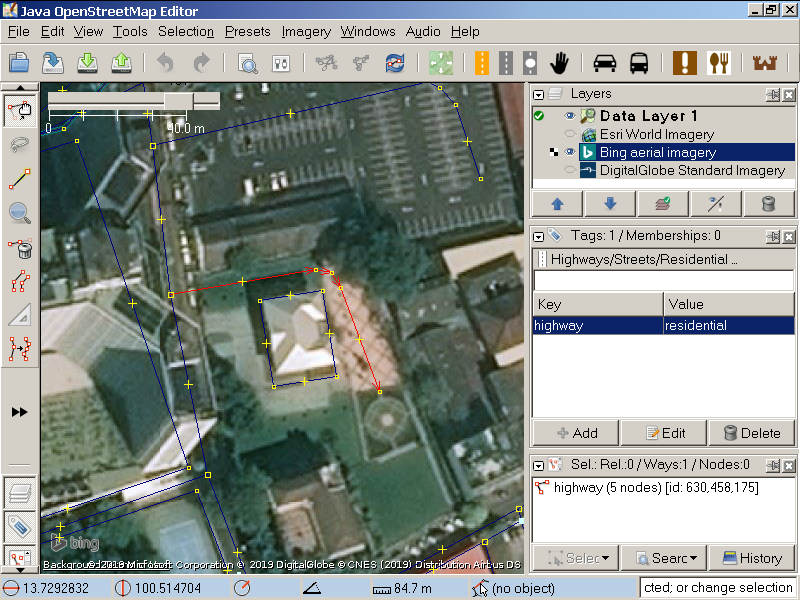Collapse the Layers panel
The height and width of the screenshot is (600, 800).
pyautogui.click(x=539, y=94)
